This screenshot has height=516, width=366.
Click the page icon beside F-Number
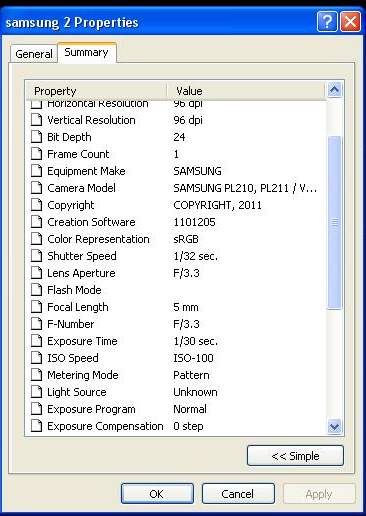(x=37, y=324)
